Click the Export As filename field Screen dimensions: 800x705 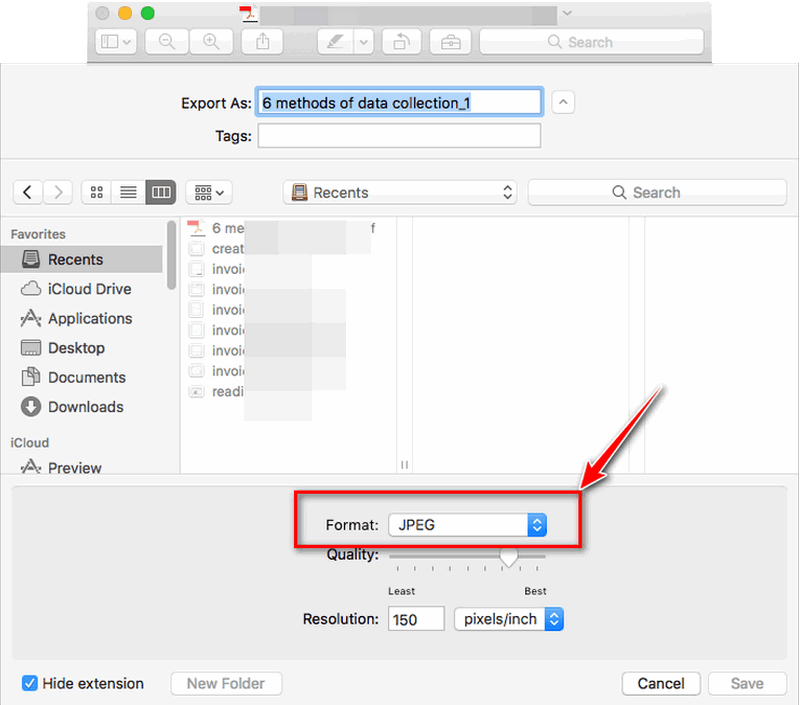[399, 102]
